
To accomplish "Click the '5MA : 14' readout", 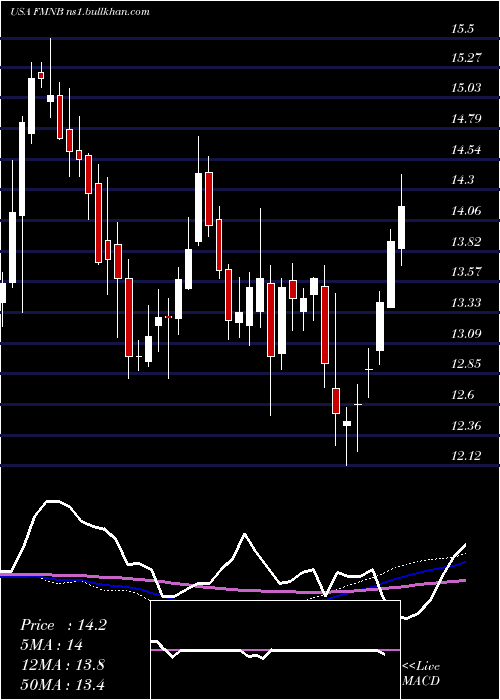I will [51, 645].
